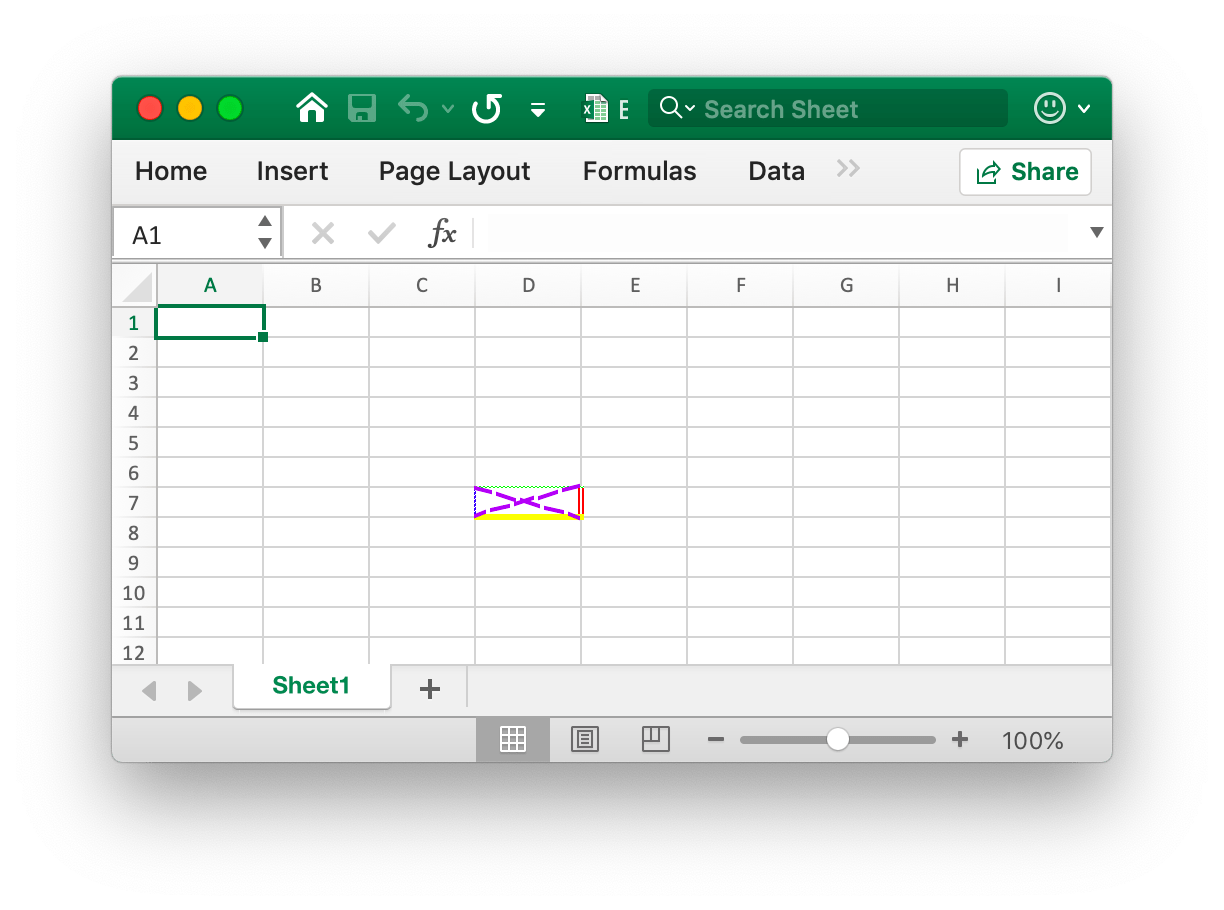Switch to the Formulas tab
Screen dimensions: 1224x910
tap(639, 171)
